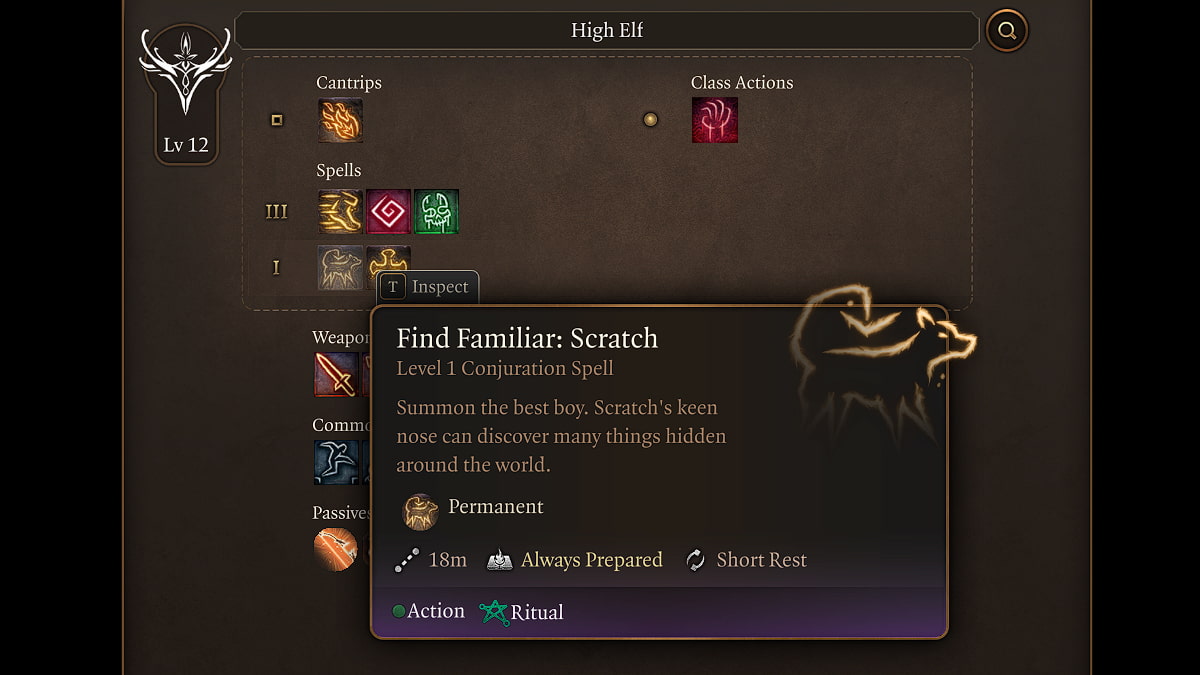Click the red claw Class Actions icon
Viewport: 1200px width, 675px height.
(x=714, y=120)
